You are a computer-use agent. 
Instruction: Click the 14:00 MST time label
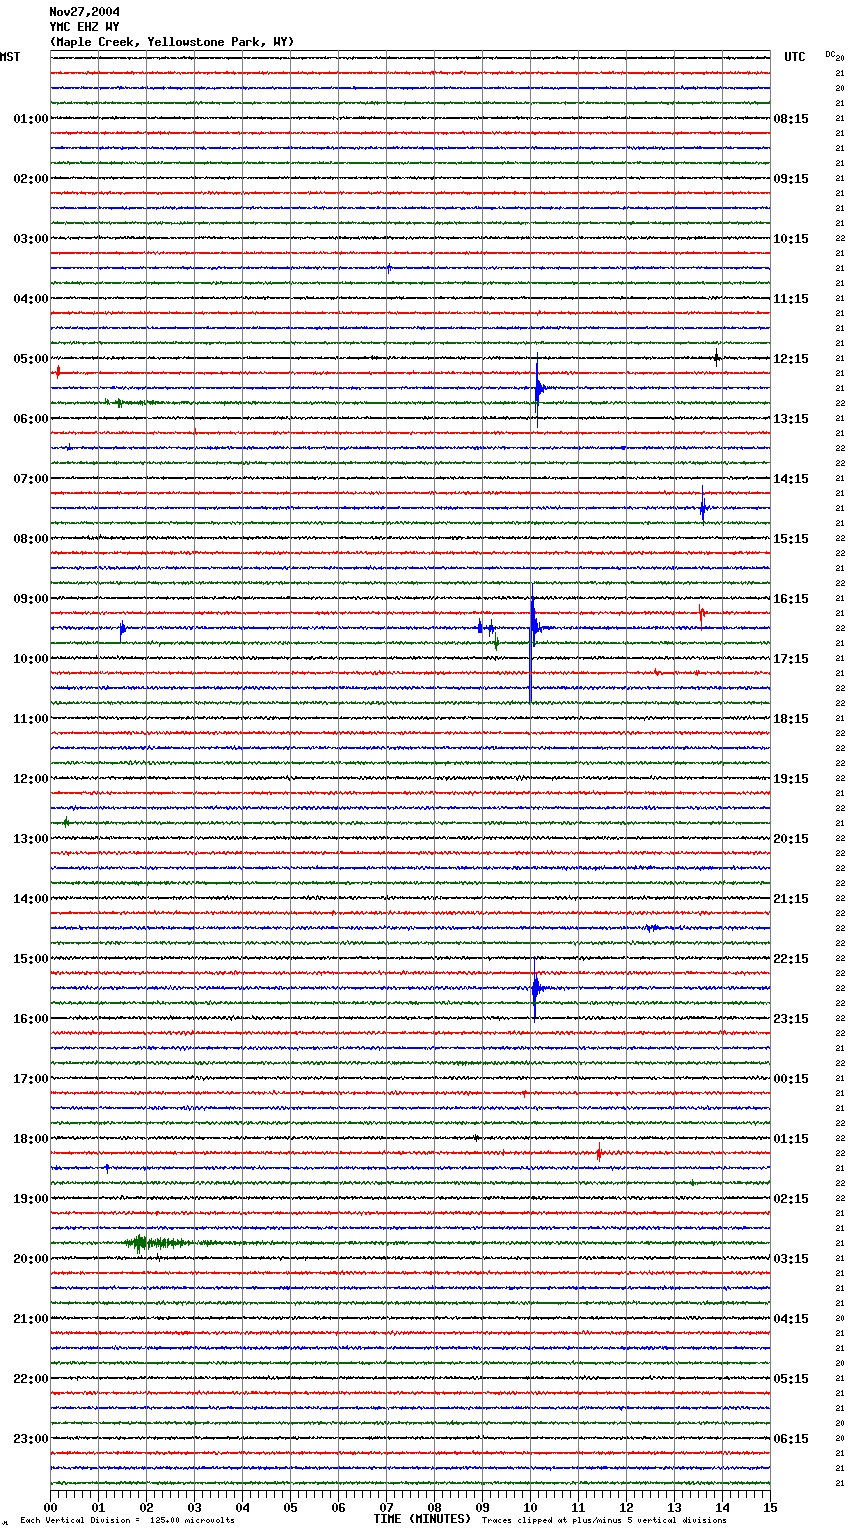pos(31,899)
